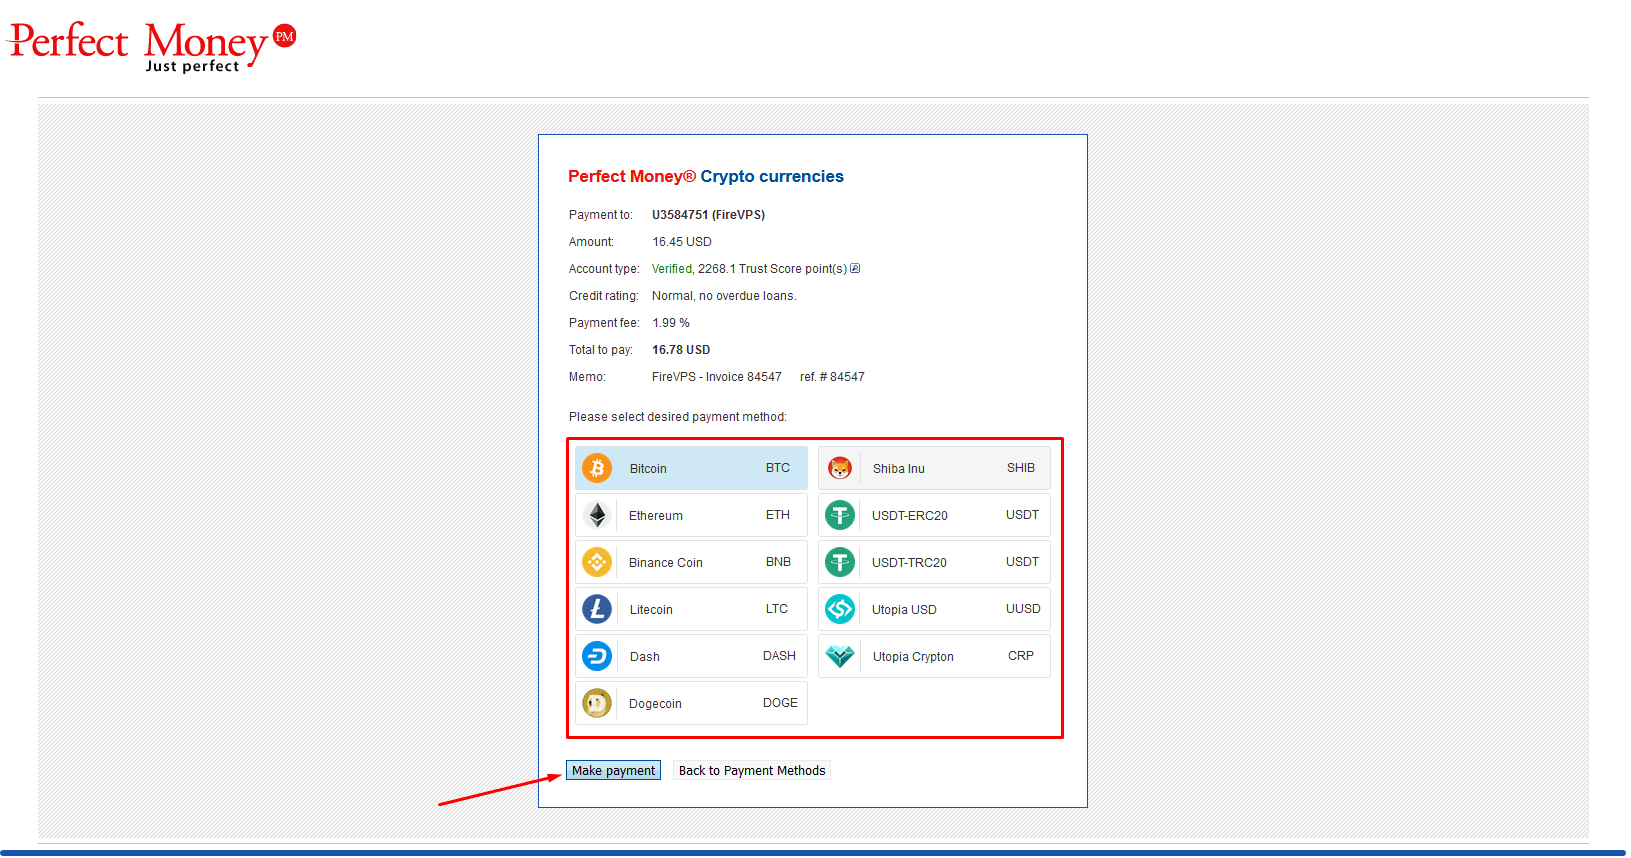Click the UUSD ticker label
This screenshot has height=858, width=1631.
[1023, 609]
